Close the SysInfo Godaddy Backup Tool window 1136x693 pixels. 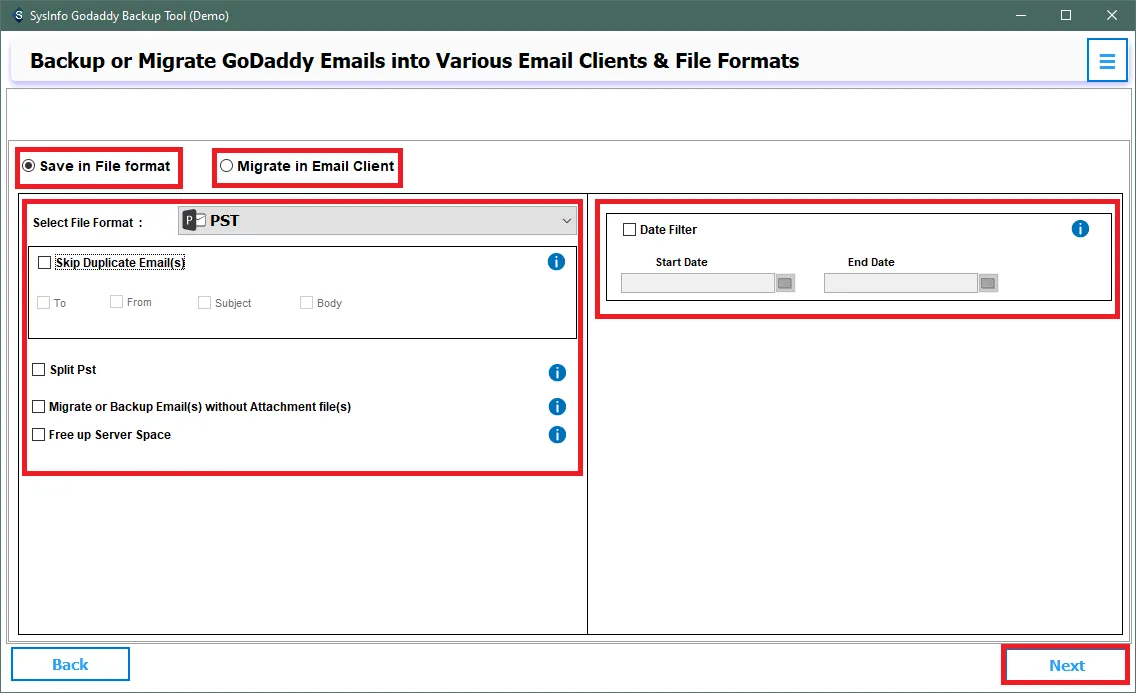[1112, 15]
